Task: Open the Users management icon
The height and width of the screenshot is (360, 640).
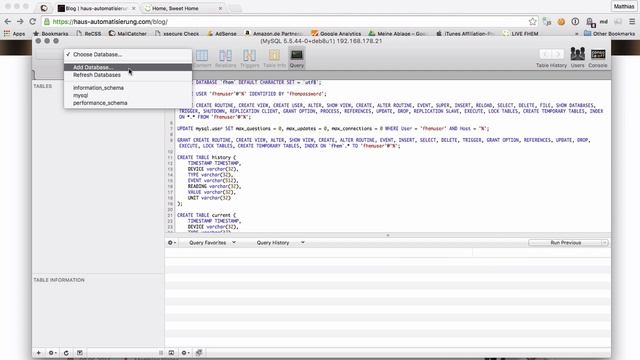Action: click(578, 58)
